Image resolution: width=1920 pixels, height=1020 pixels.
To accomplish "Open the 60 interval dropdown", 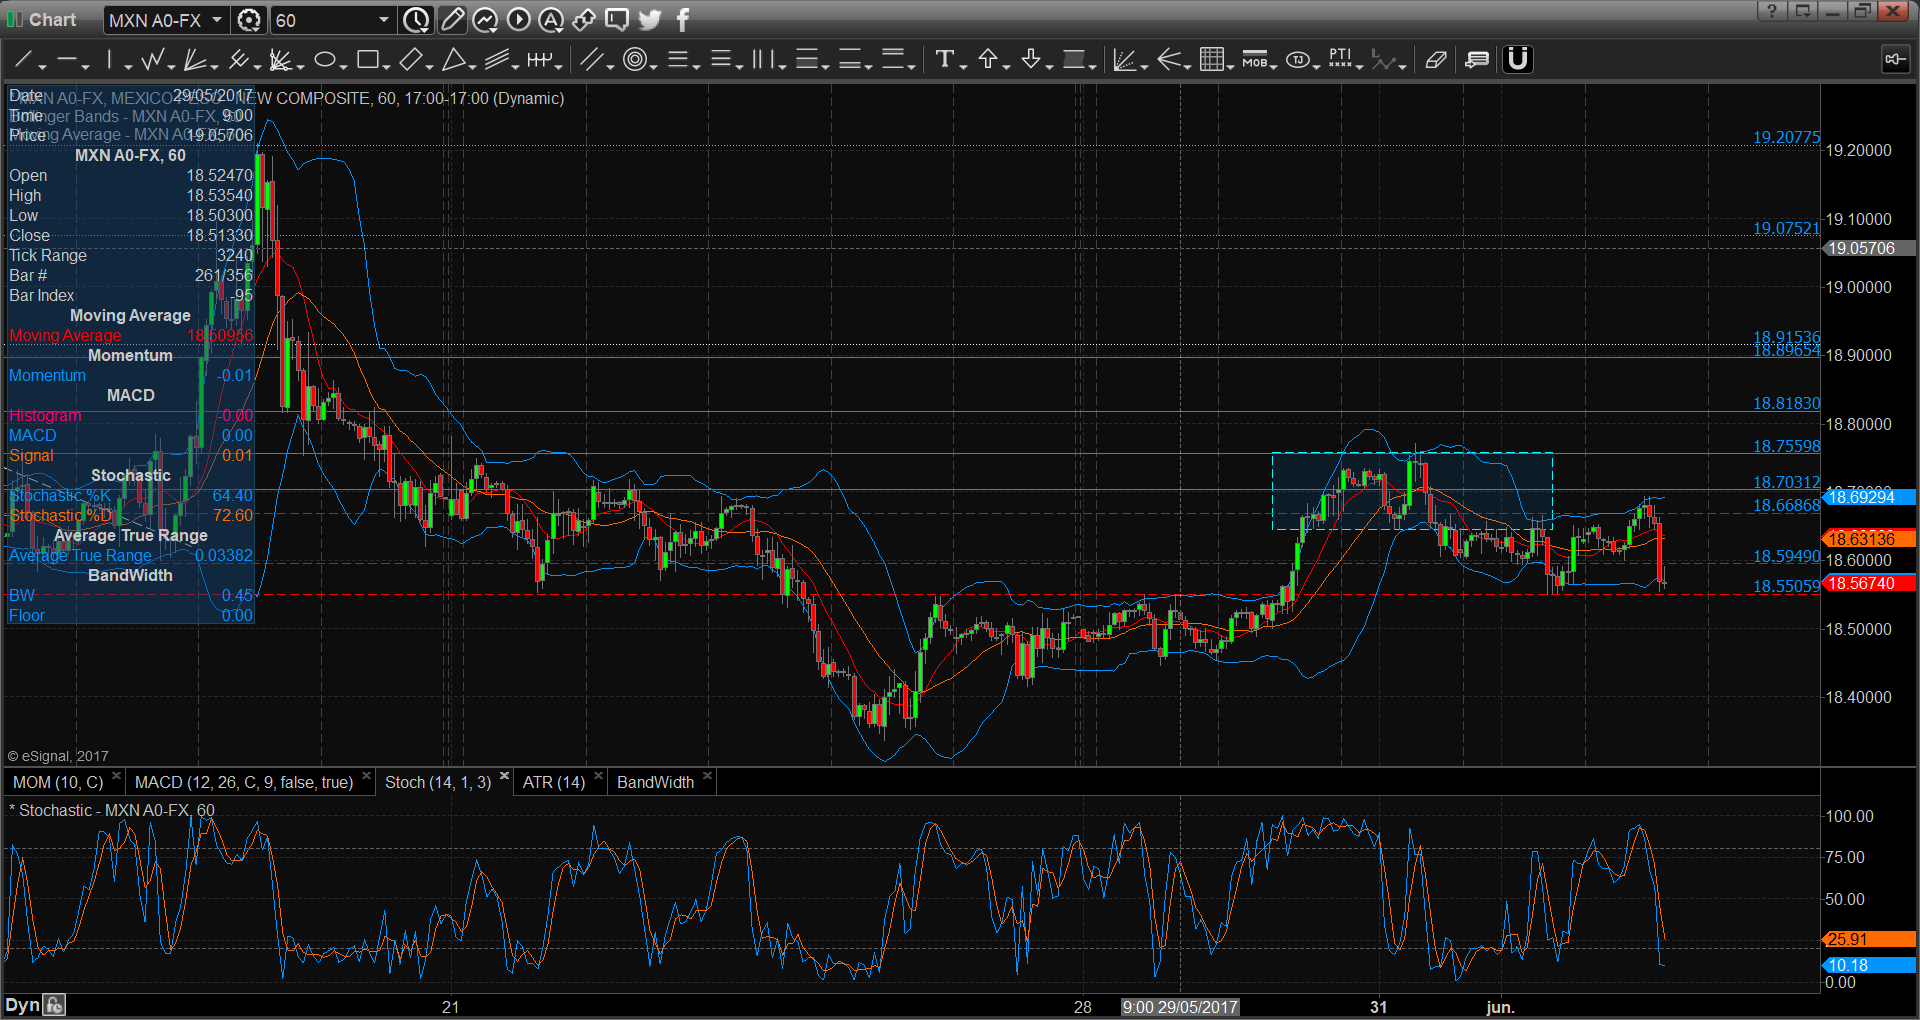I will (x=383, y=20).
